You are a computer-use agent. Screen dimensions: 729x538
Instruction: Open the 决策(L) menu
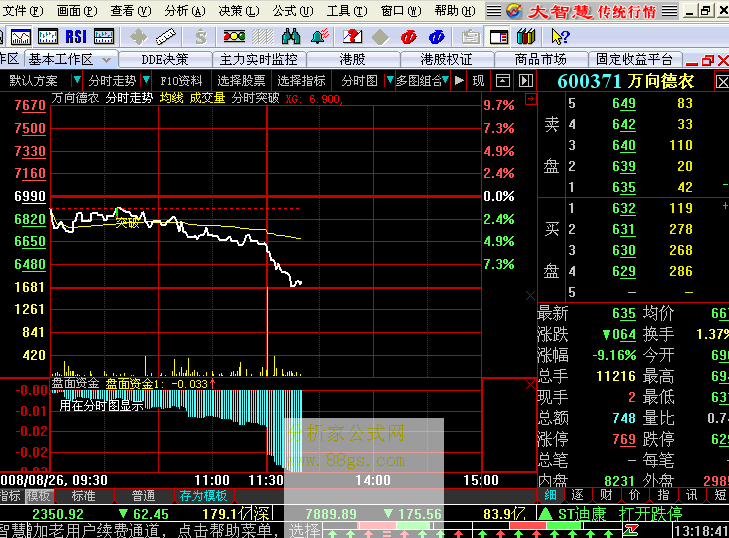point(239,11)
